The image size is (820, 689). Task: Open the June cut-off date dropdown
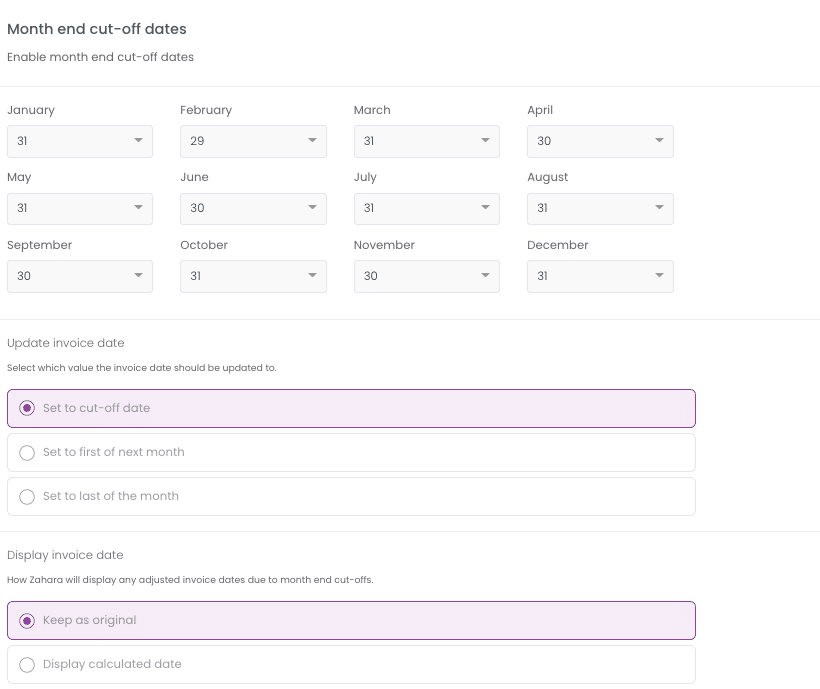coord(253,209)
